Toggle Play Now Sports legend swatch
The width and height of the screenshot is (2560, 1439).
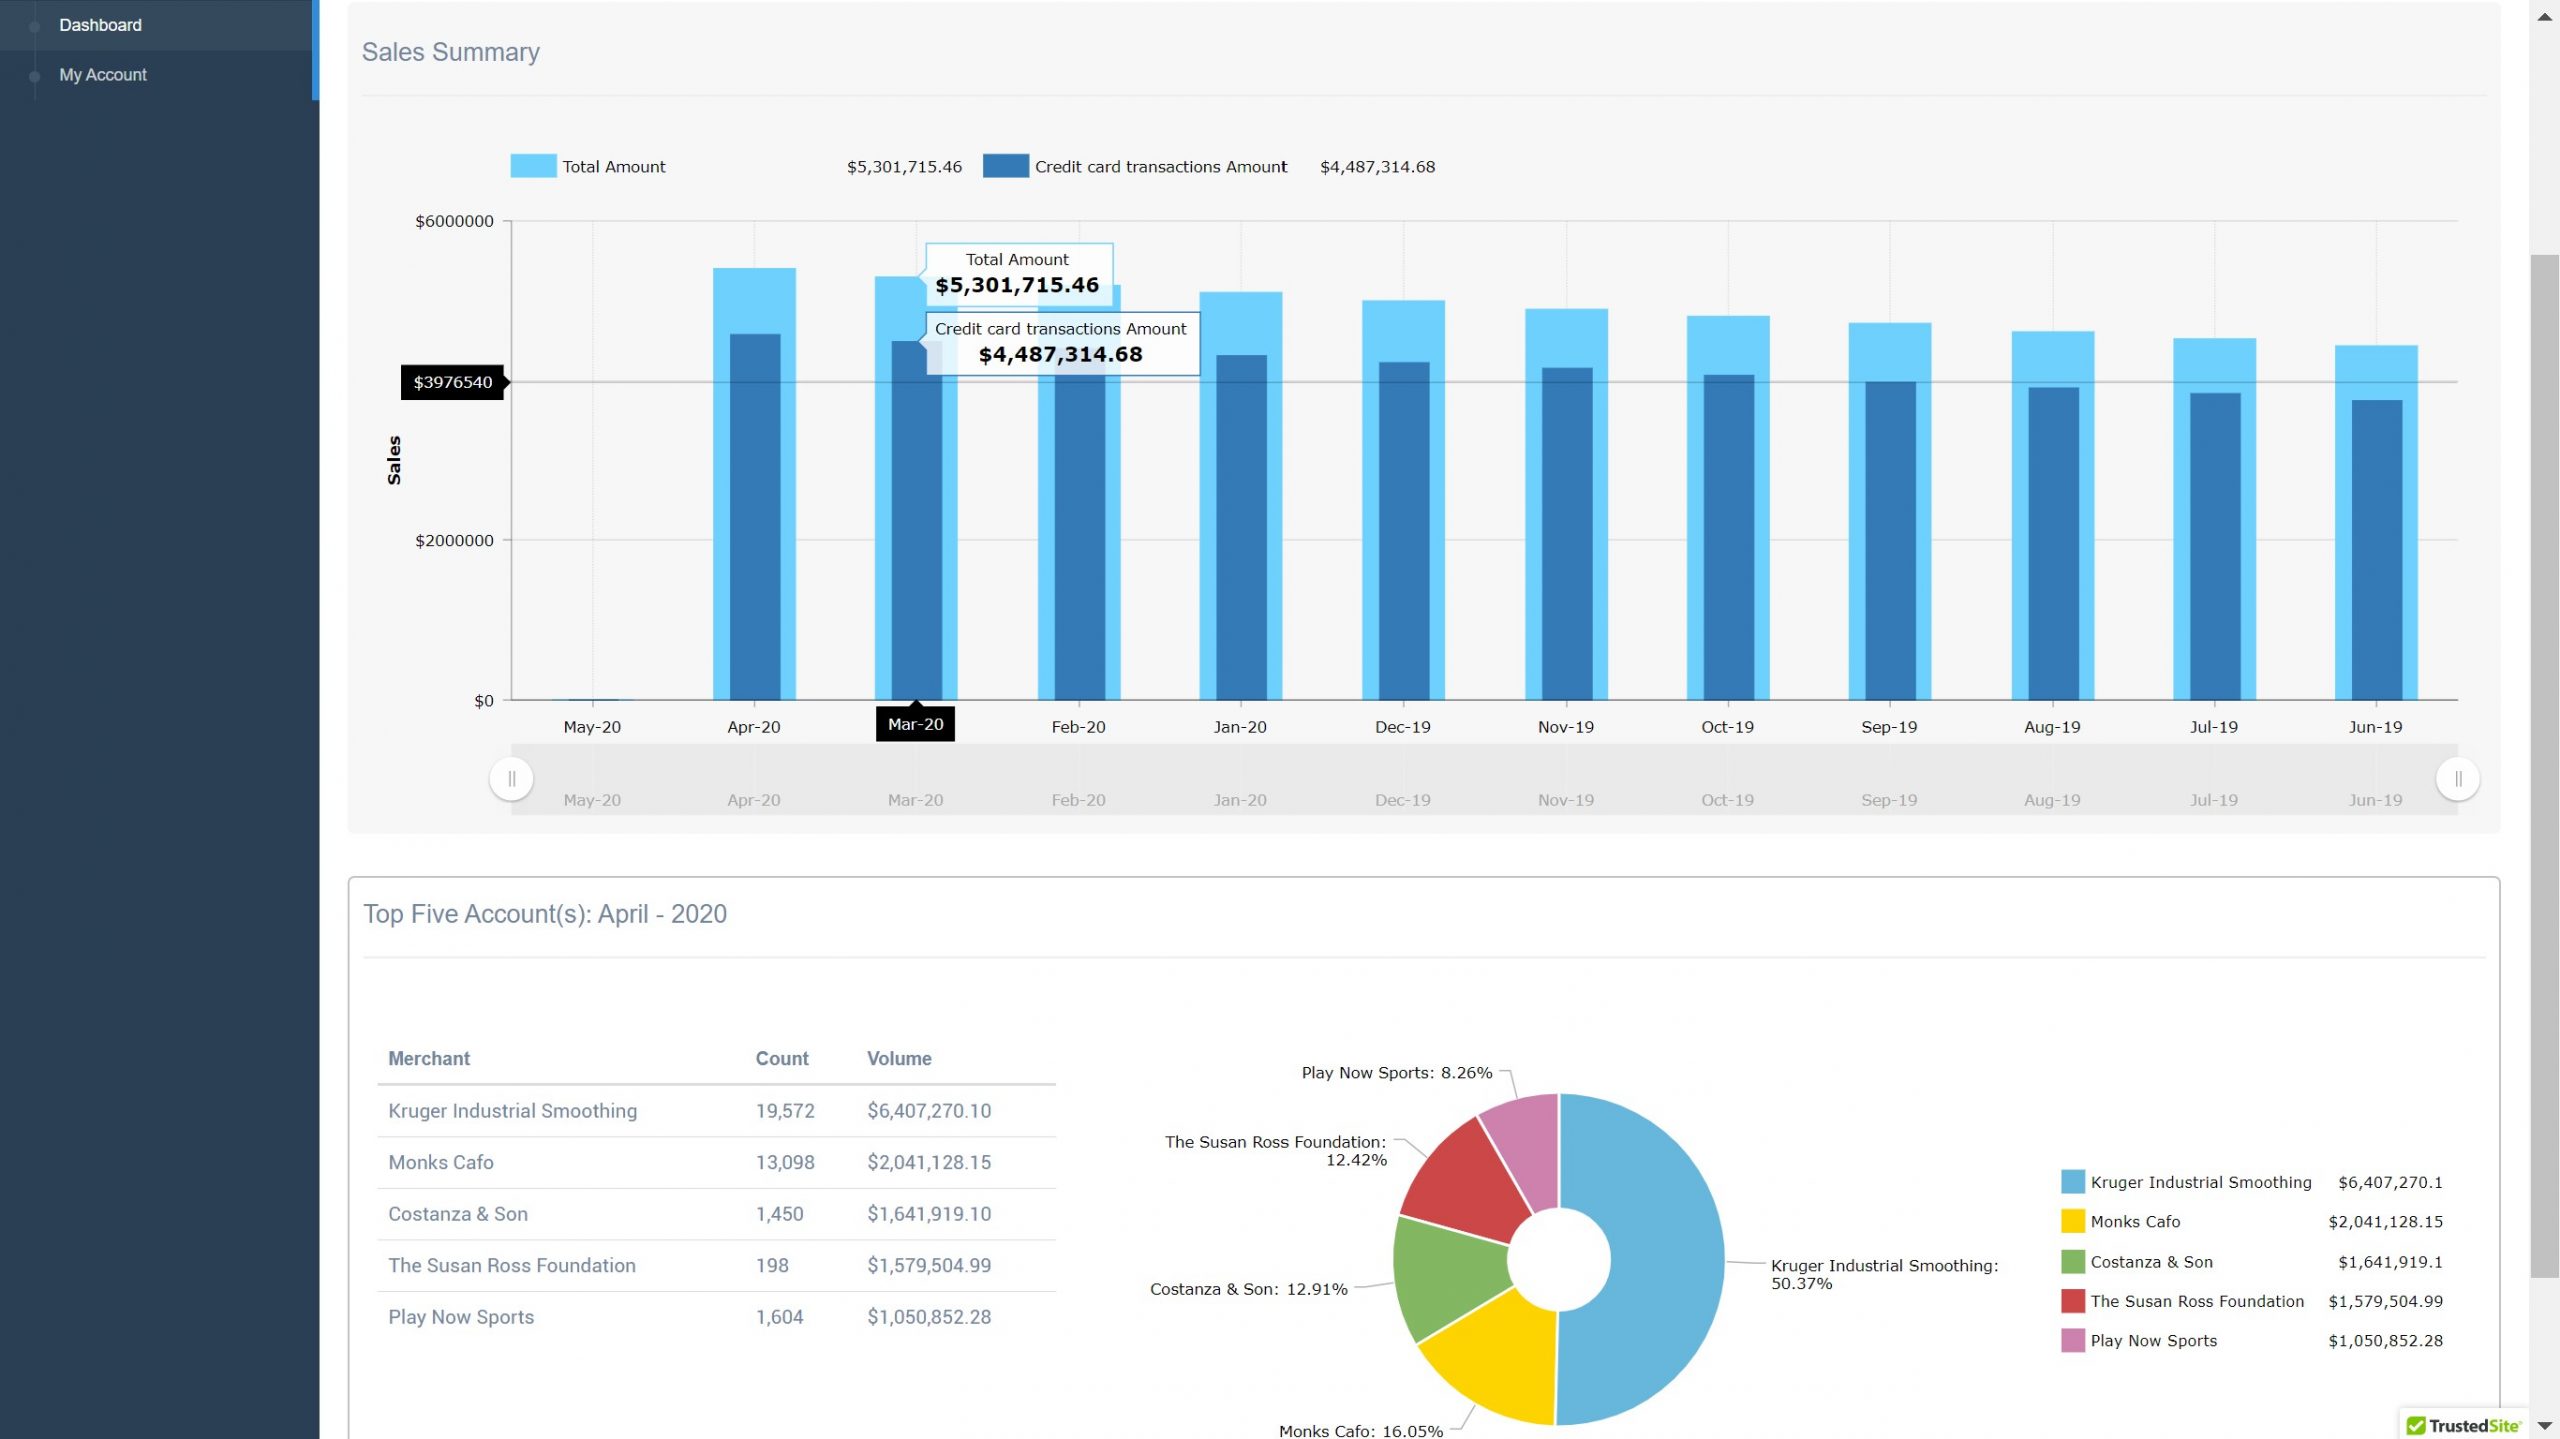[x=2073, y=1340]
